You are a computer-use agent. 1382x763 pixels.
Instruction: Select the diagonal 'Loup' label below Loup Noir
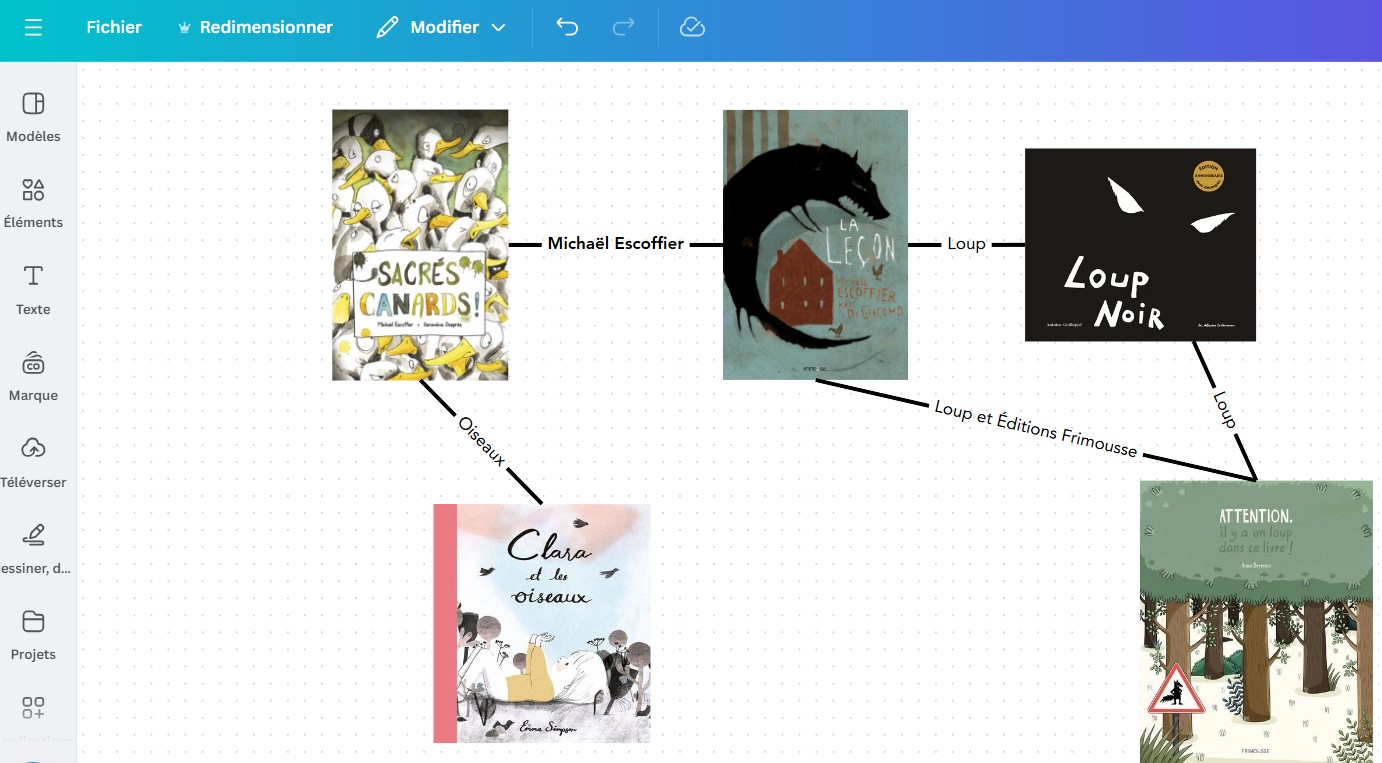tap(1224, 410)
